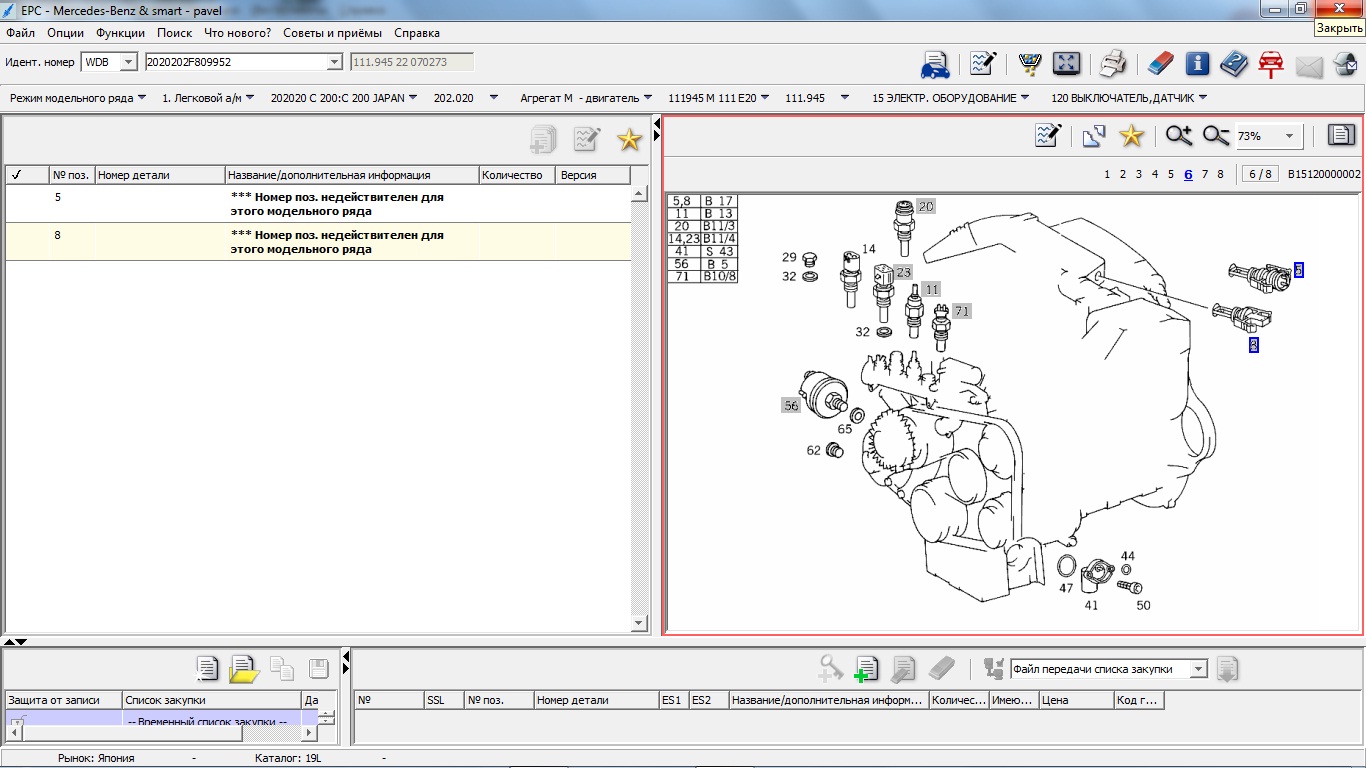Select the row with position 5
Image resolution: width=1366 pixels, height=768 pixels.
[318, 204]
